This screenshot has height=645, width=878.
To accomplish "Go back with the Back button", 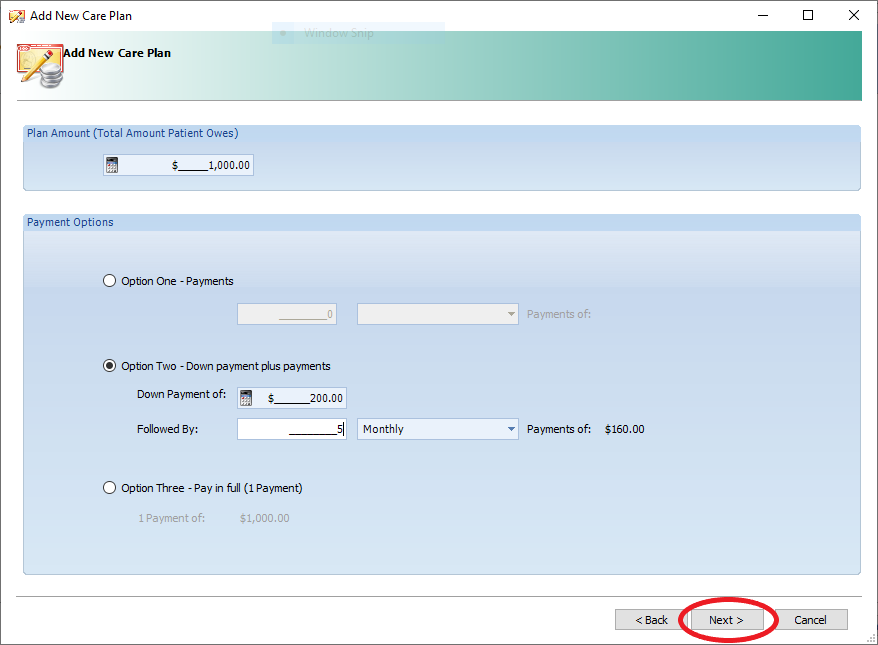I will [651, 620].
